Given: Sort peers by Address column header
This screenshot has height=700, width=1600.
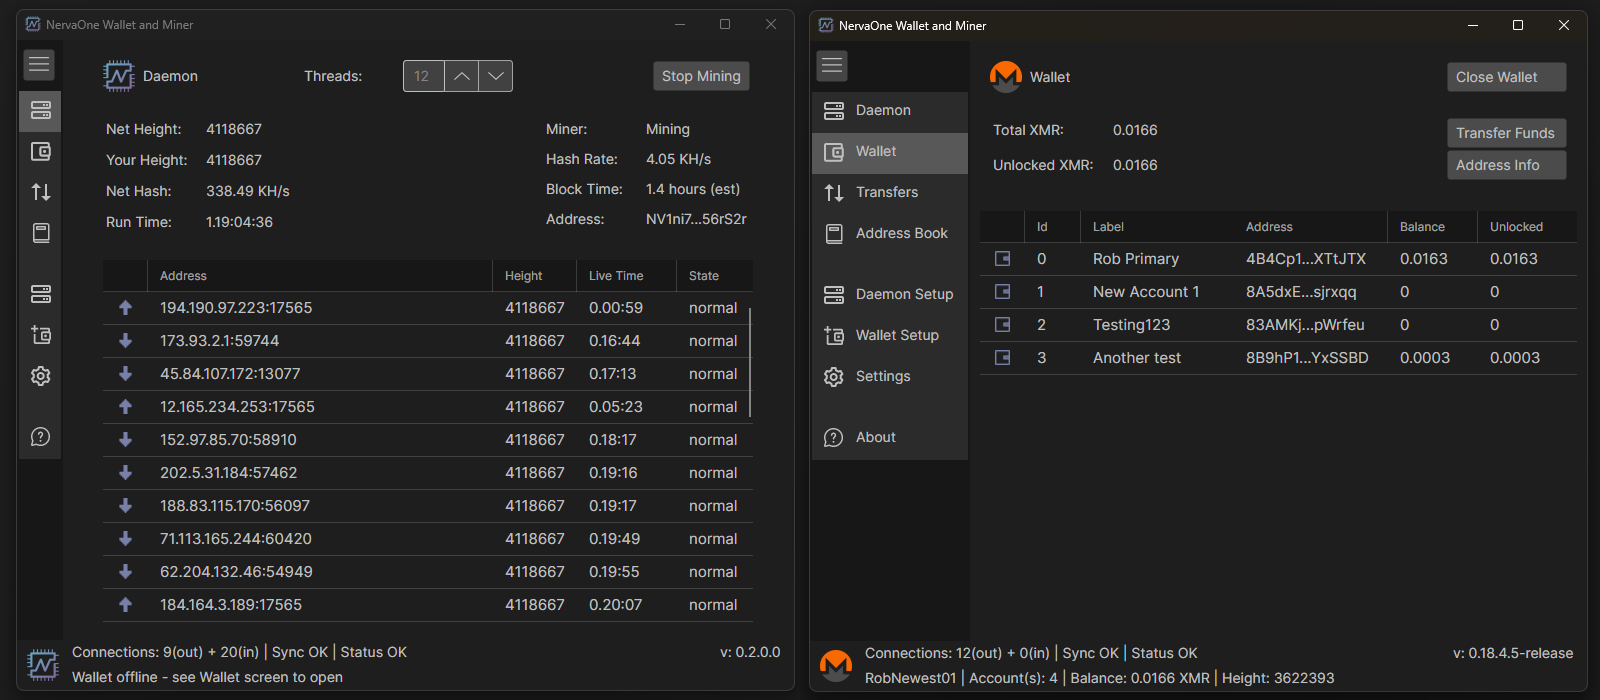Looking at the screenshot, I should pyautogui.click(x=319, y=276).
